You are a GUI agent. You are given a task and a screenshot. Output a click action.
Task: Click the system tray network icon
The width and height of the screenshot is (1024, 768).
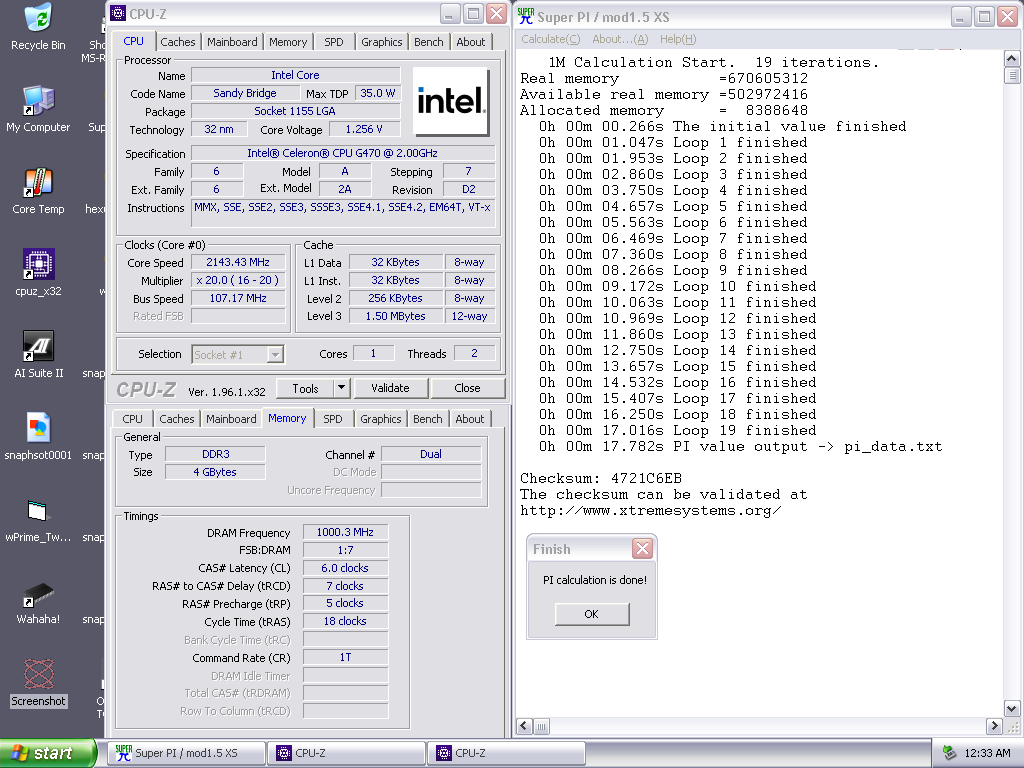tap(950, 753)
